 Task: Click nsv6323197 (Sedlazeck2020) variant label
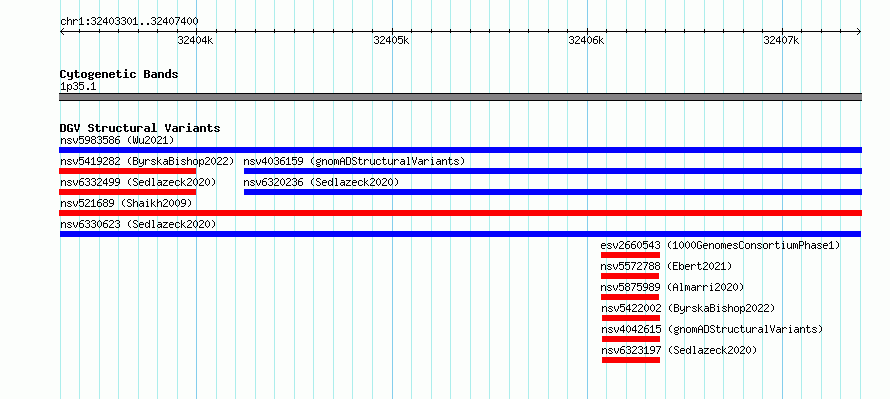[x=679, y=350]
